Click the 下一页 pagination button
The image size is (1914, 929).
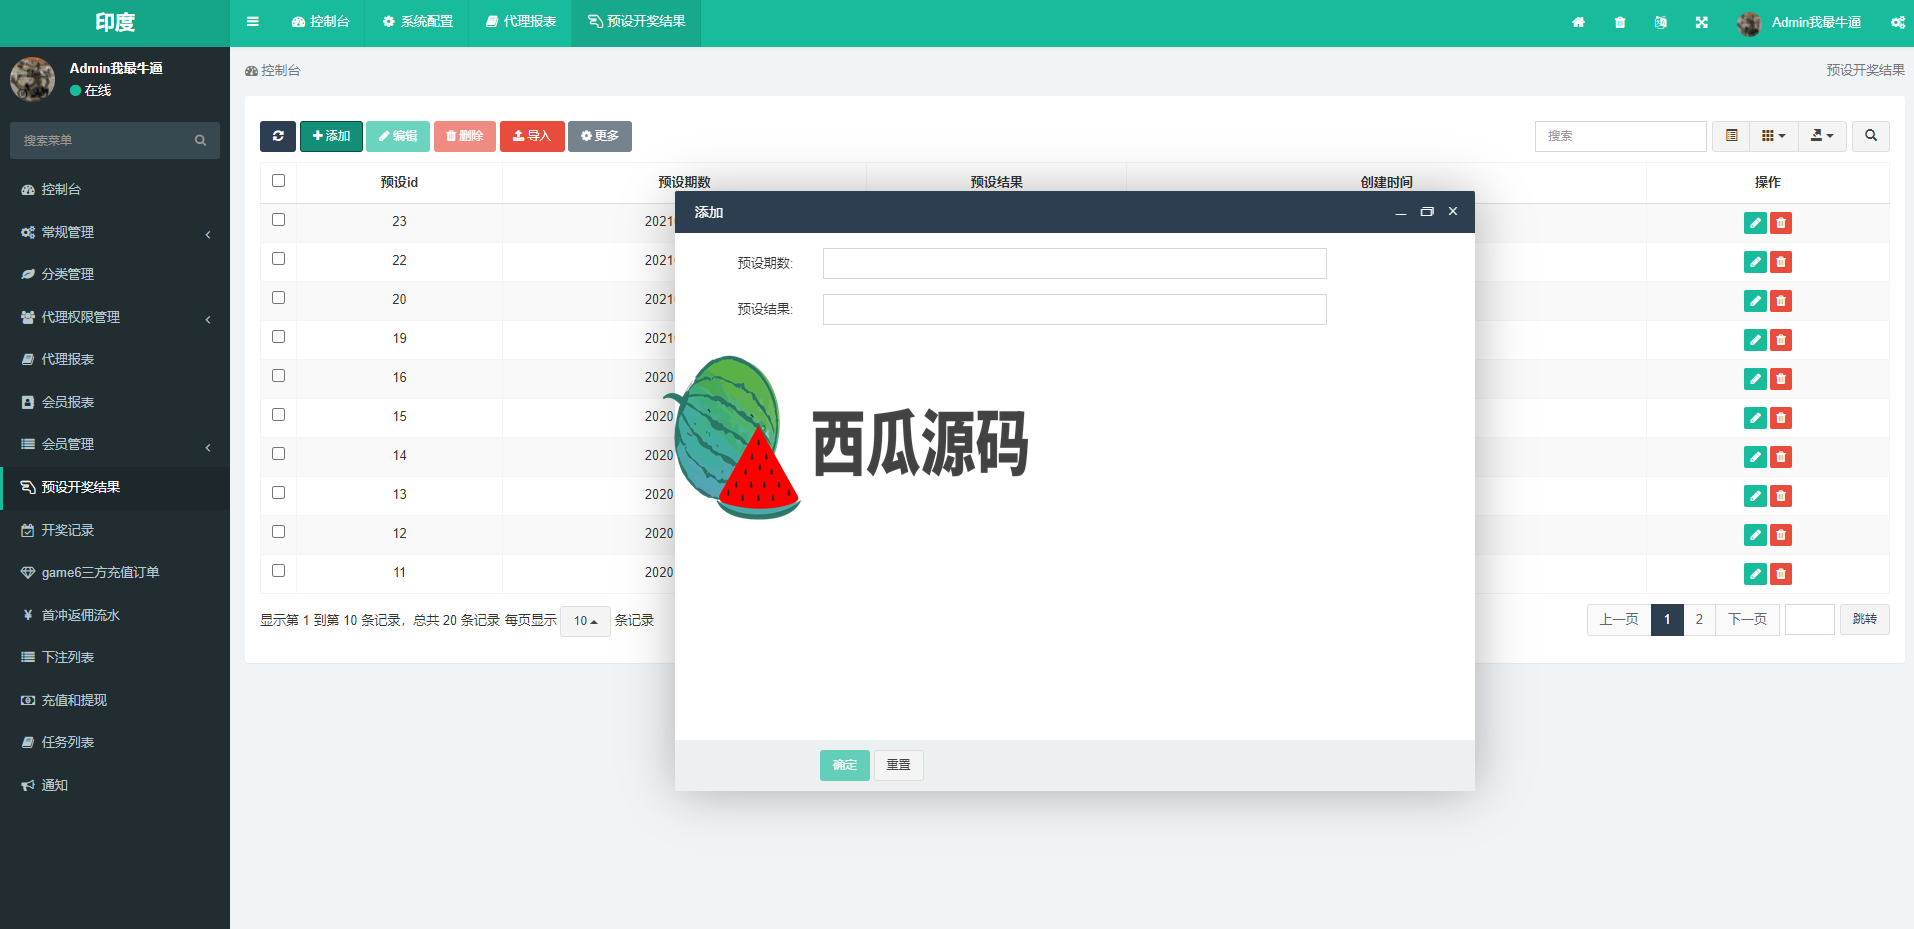pos(1747,620)
